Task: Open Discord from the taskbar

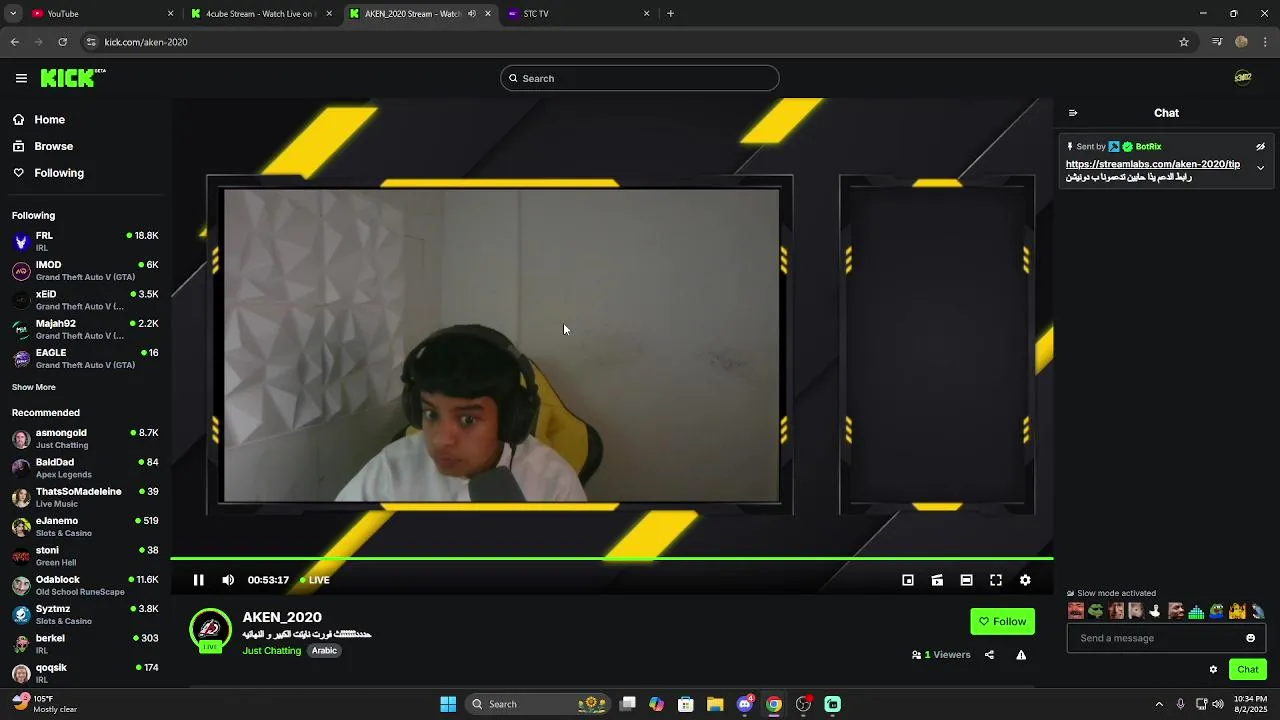Action: [x=744, y=704]
